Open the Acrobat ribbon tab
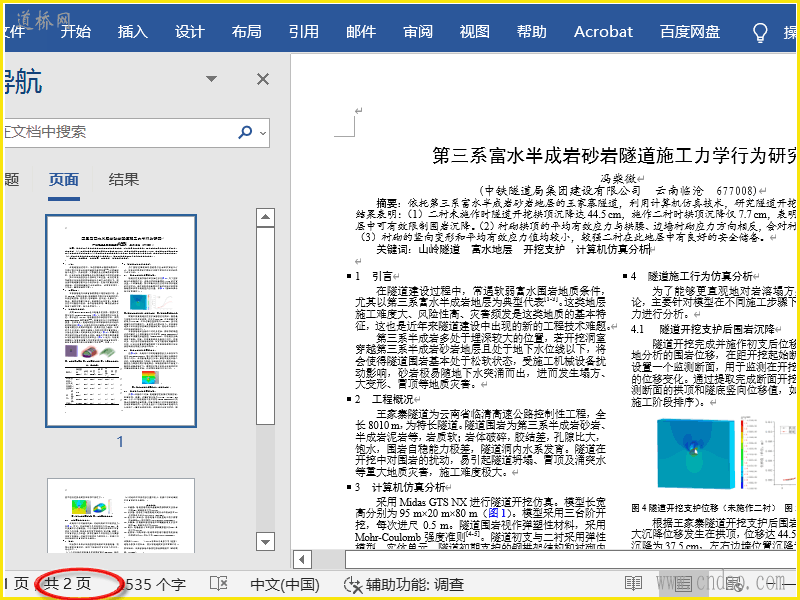 (603, 32)
